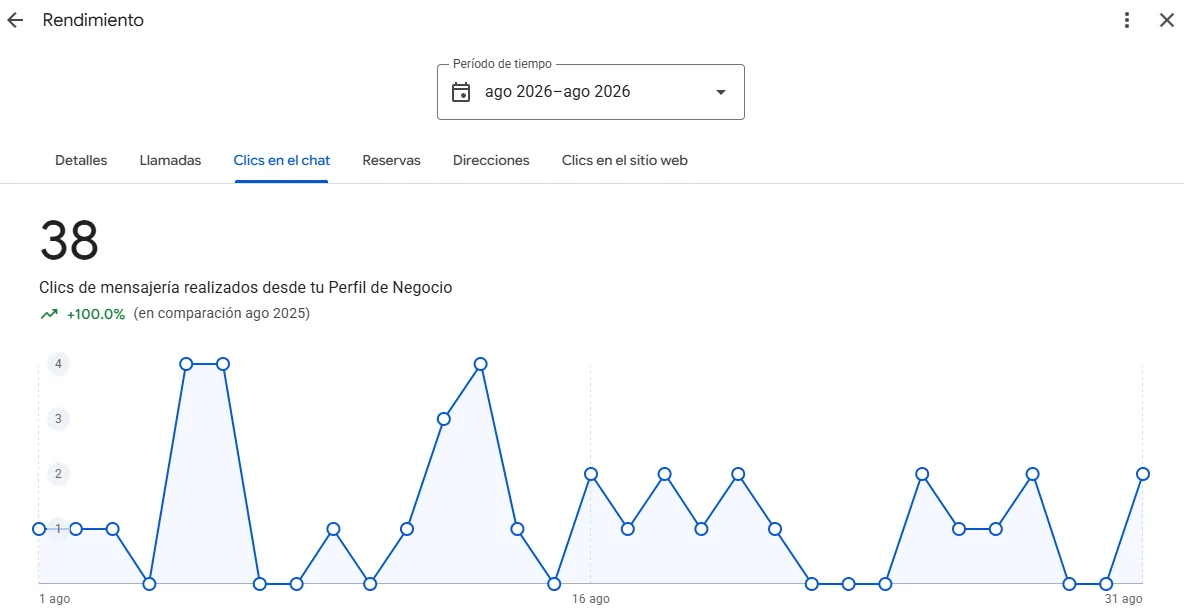Expand the time period dropdown arrow

tap(720, 92)
